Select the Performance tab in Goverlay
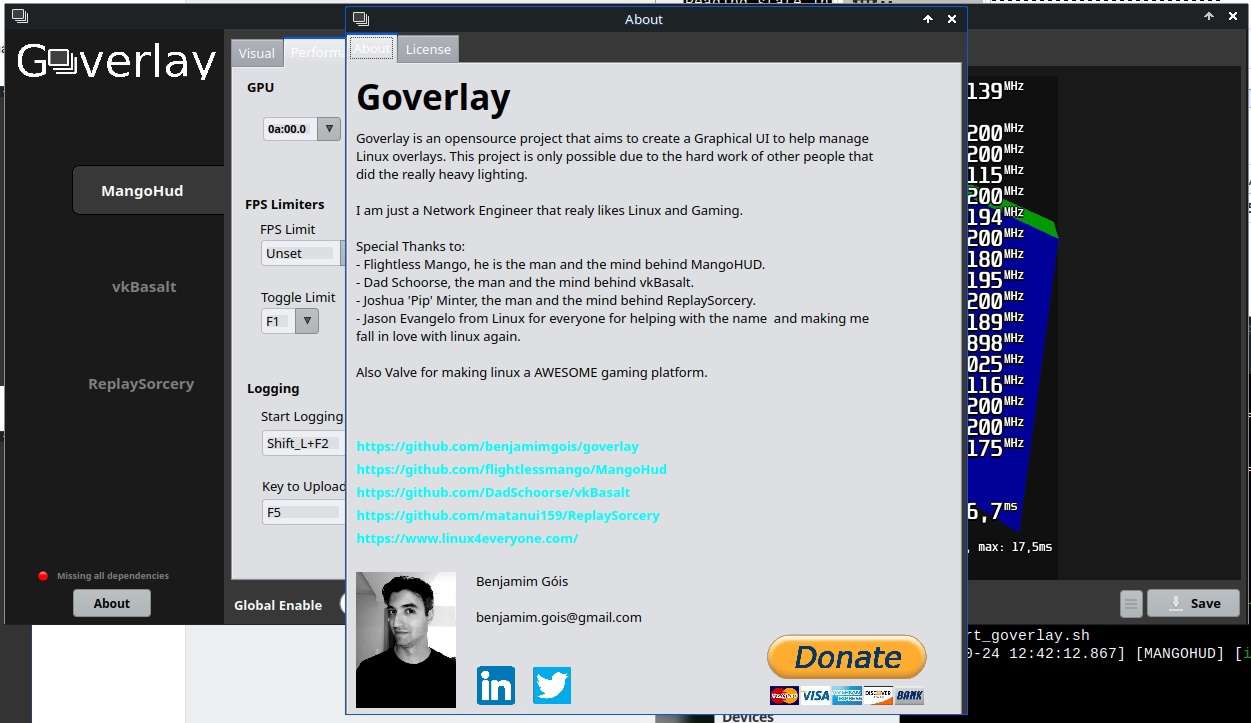This screenshot has height=723, width=1251. [x=315, y=53]
